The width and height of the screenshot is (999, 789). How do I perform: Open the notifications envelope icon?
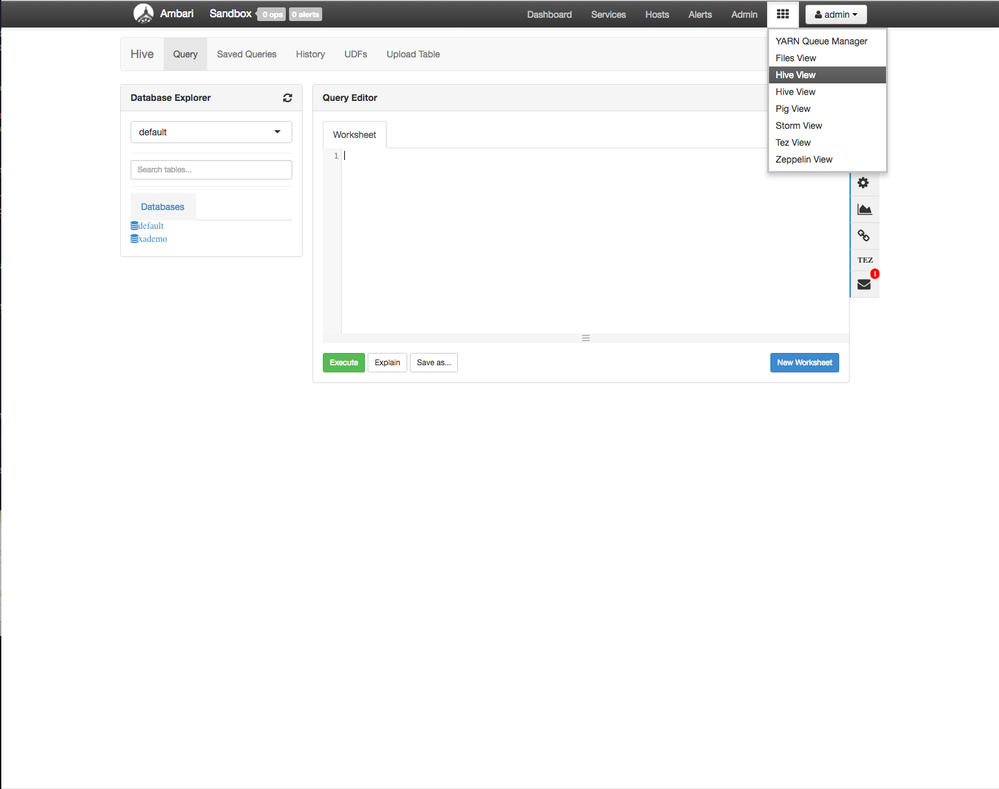tap(864, 284)
